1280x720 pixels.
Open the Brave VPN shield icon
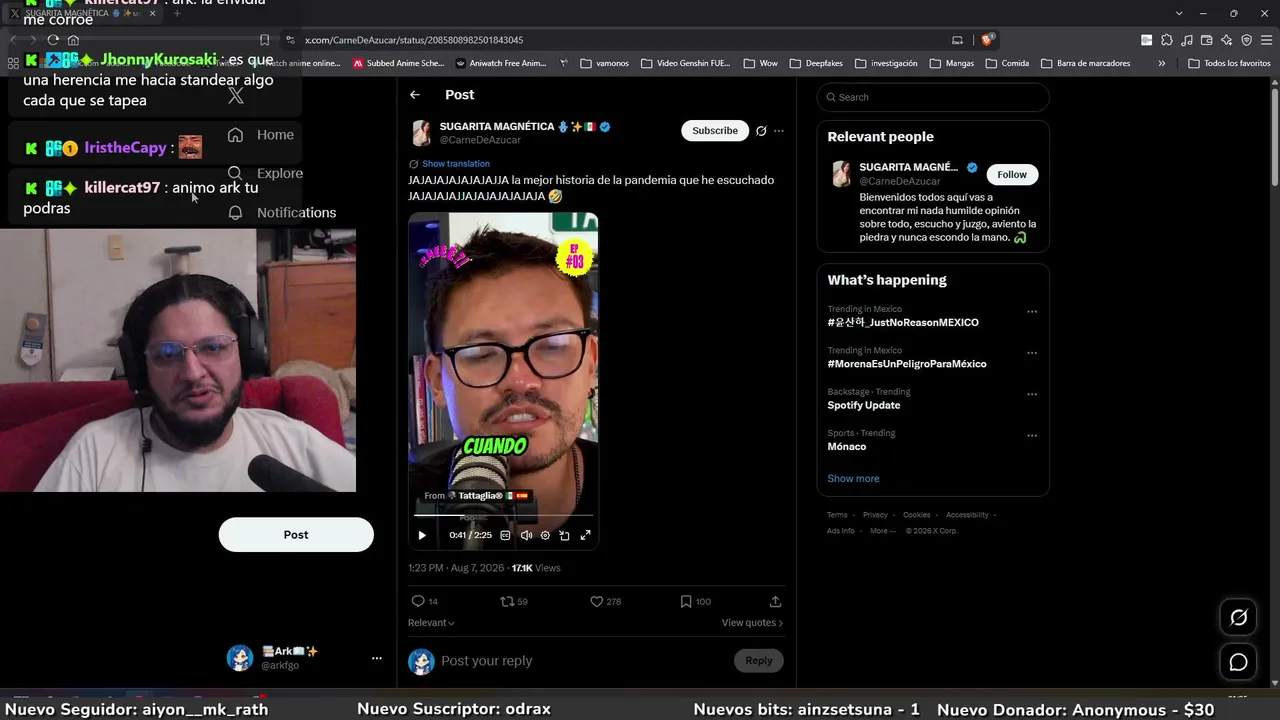1246,40
